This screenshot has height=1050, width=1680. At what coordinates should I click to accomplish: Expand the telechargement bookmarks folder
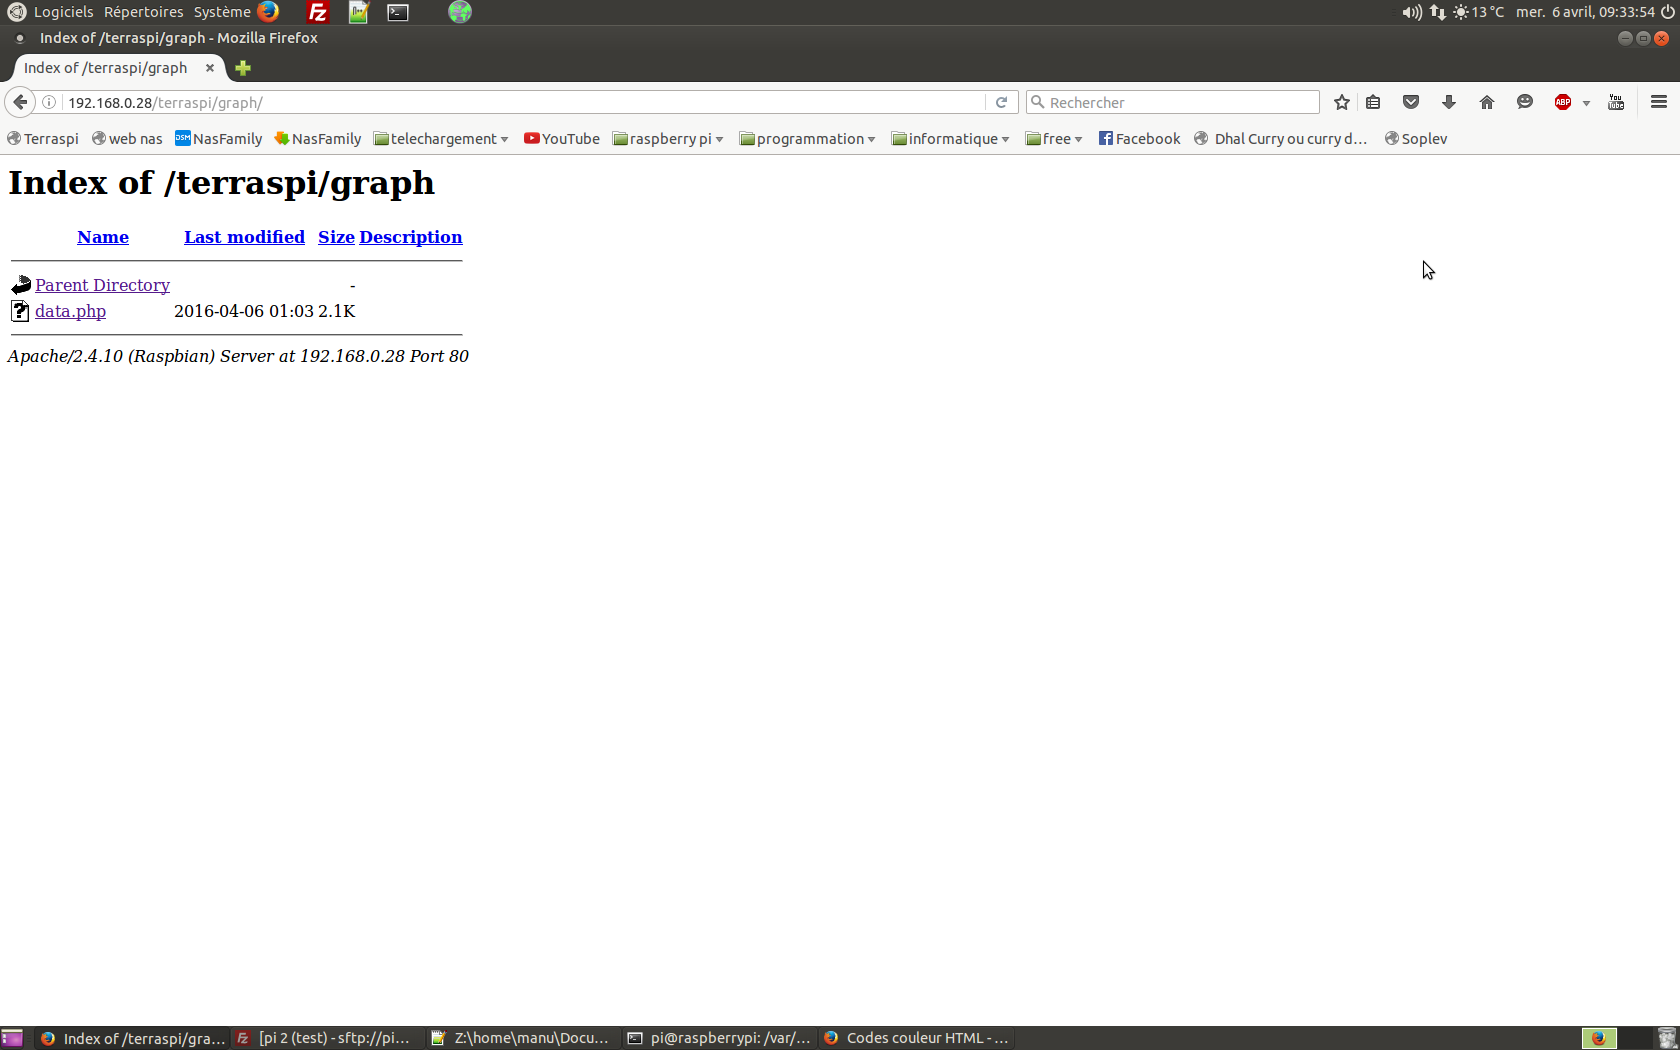click(441, 139)
